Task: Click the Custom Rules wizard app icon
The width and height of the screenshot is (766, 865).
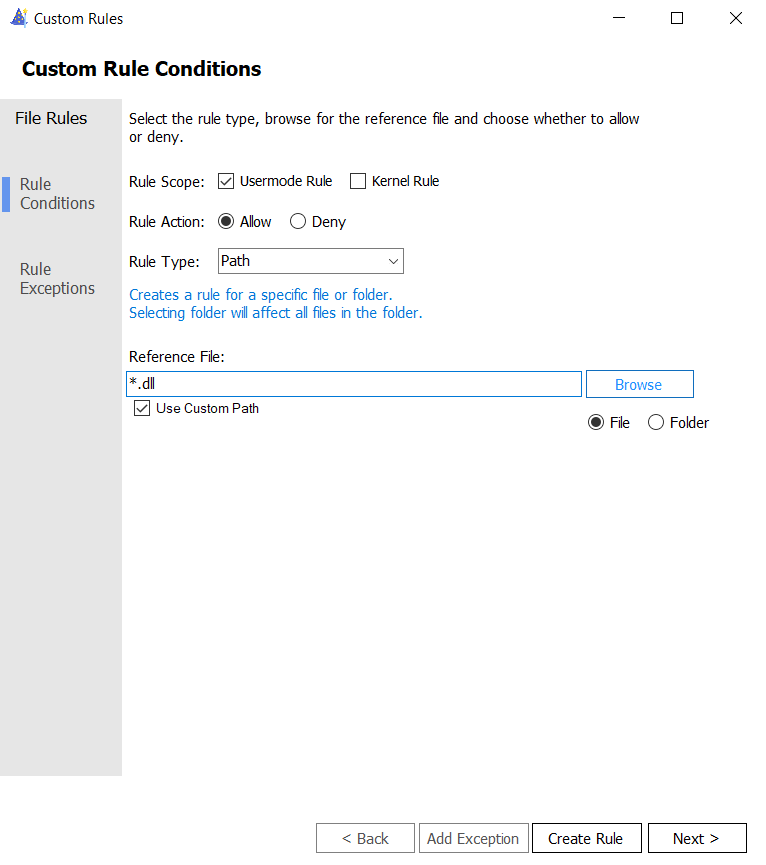Action: click(x=18, y=18)
